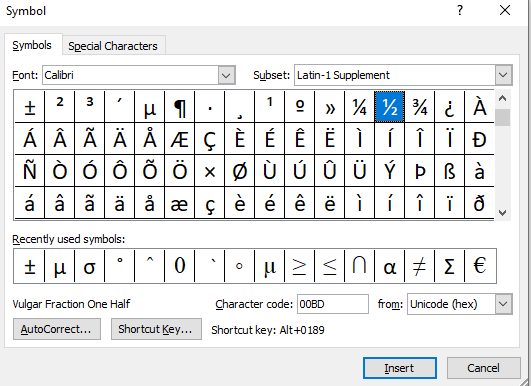Close the Symbol dialog window
Viewport: 531px width, 386px height.
[x=505, y=10]
